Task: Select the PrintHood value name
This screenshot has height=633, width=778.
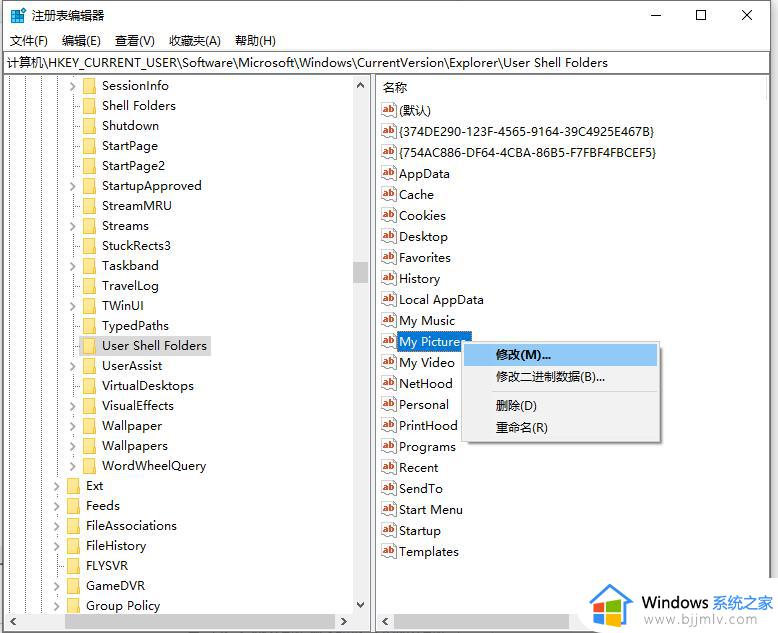Action: pyautogui.click(x=428, y=426)
